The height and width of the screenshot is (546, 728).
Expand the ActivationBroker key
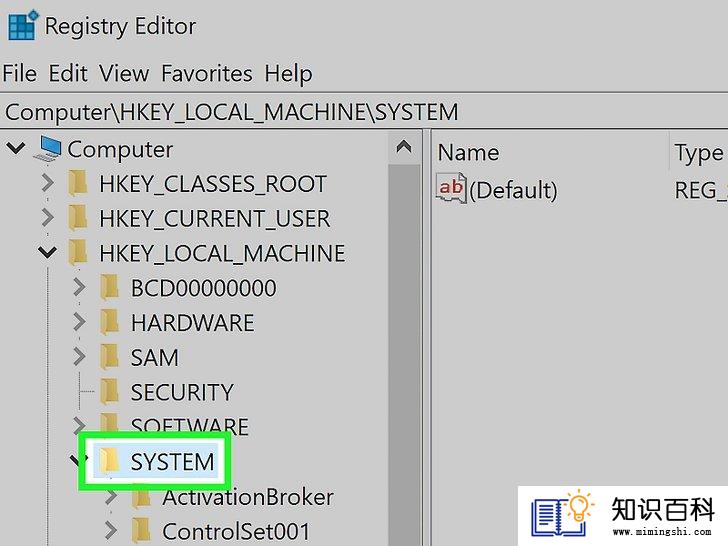click(111, 497)
